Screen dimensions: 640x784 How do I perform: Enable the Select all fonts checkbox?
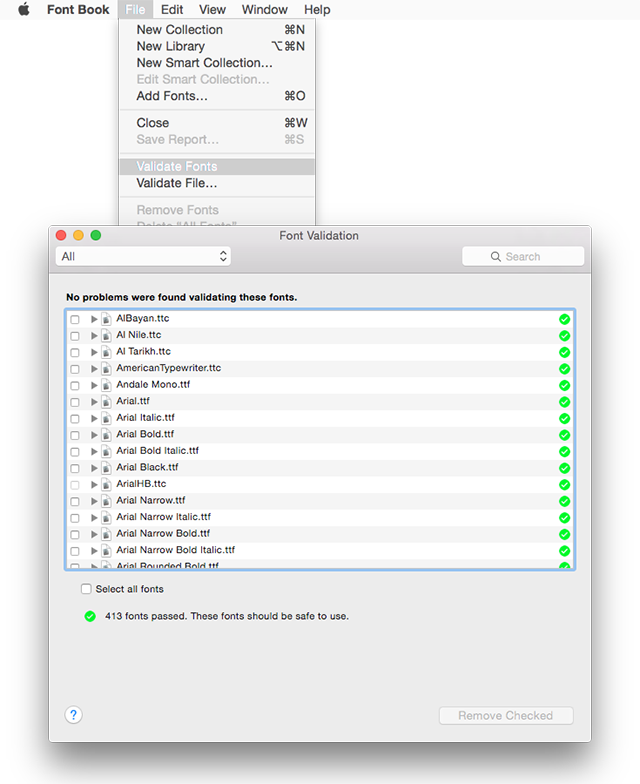86,589
